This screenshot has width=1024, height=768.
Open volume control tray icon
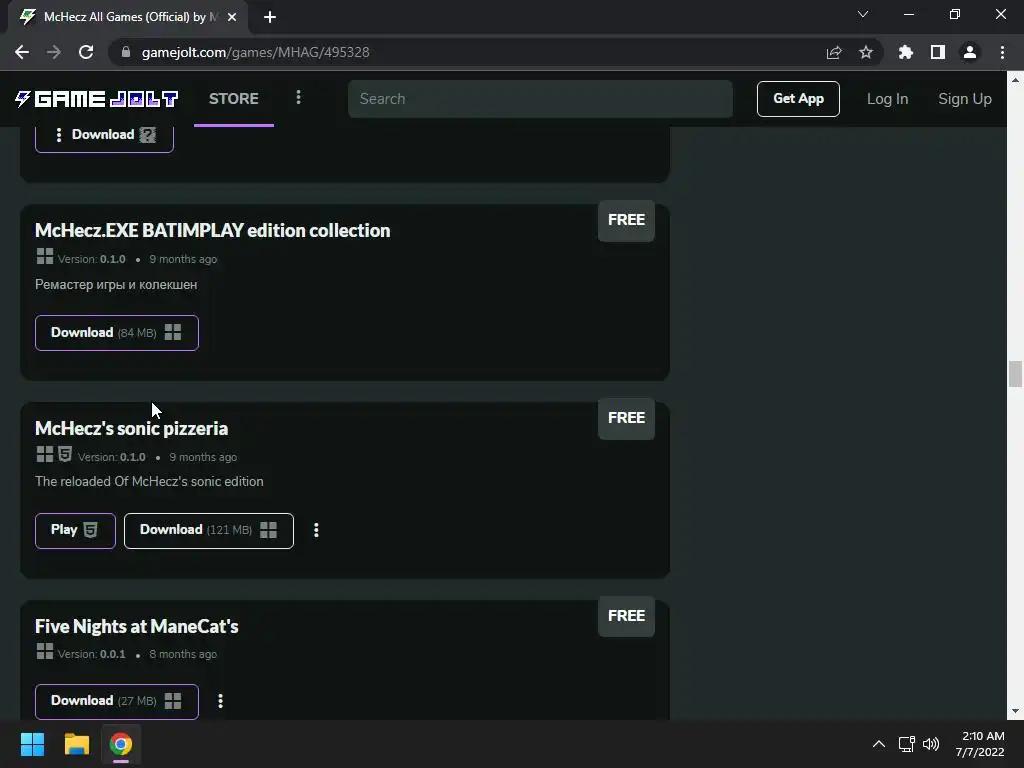pyautogui.click(x=931, y=744)
